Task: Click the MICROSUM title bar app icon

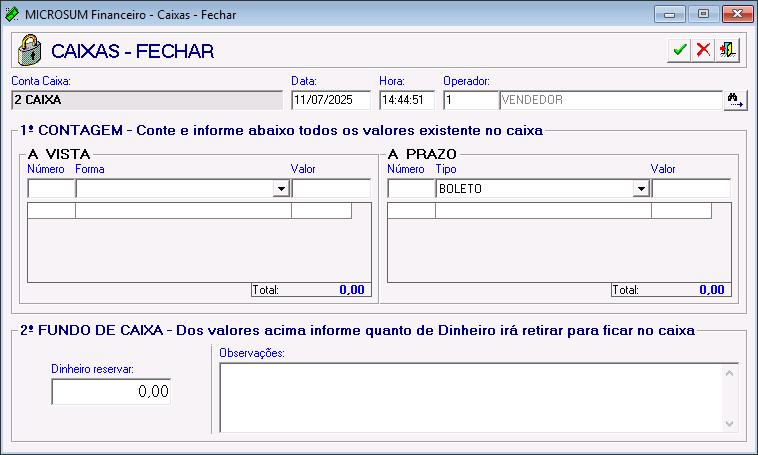Action: (12, 15)
